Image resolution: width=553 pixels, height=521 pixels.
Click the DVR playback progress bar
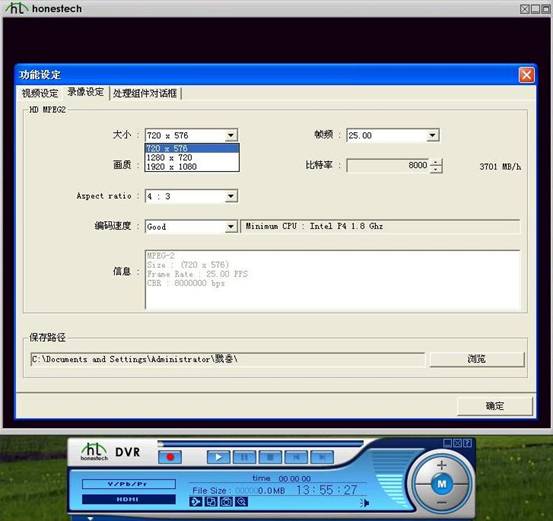(x=261, y=443)
